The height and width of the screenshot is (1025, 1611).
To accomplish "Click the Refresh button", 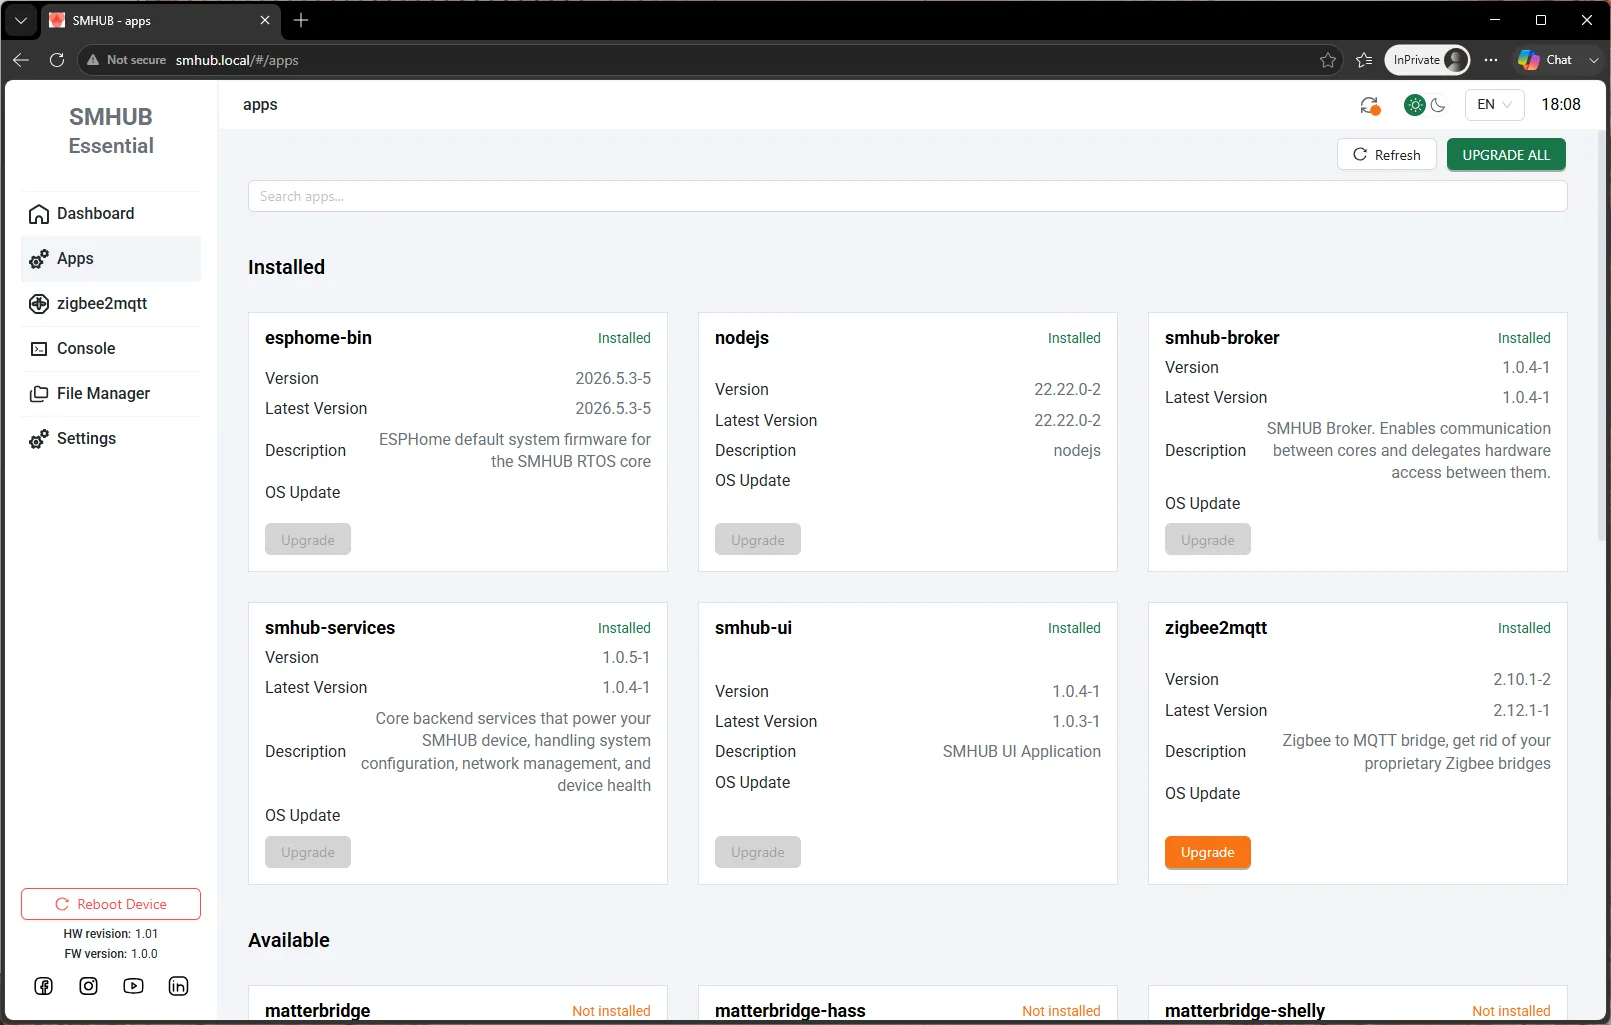I will pyautogui.click(x=1387, y=155).
